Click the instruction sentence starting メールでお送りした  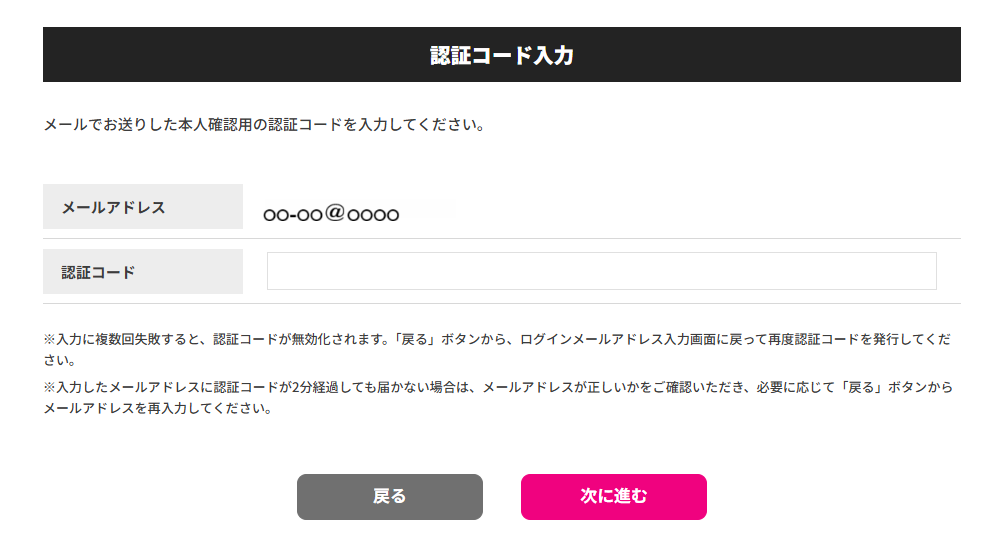265,126
